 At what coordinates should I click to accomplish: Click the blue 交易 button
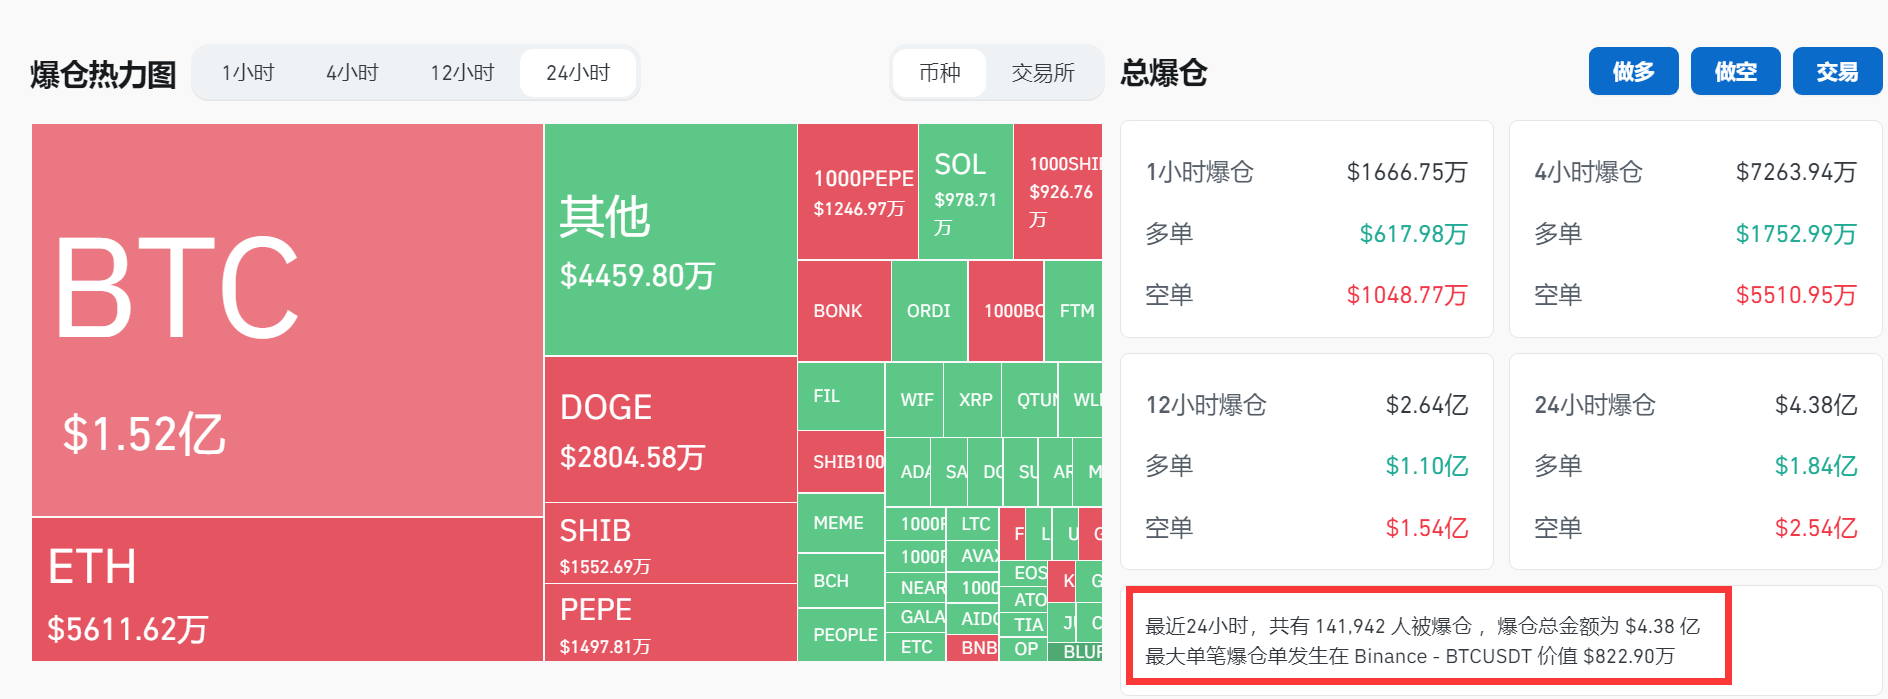tap(1836, 72)
